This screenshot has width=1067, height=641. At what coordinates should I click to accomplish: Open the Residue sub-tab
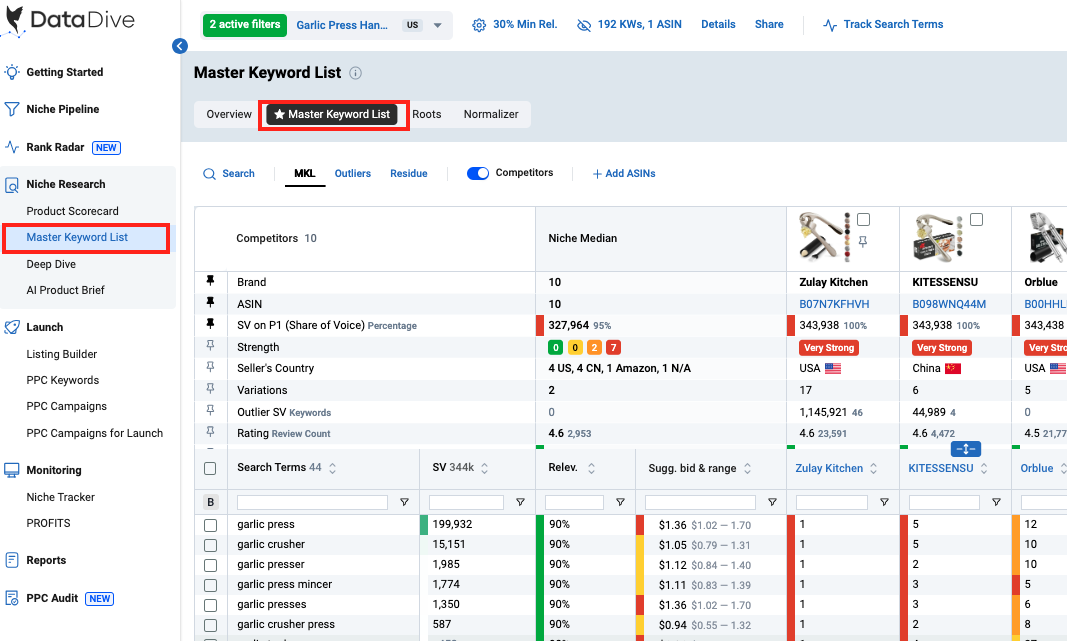[409, 174]
